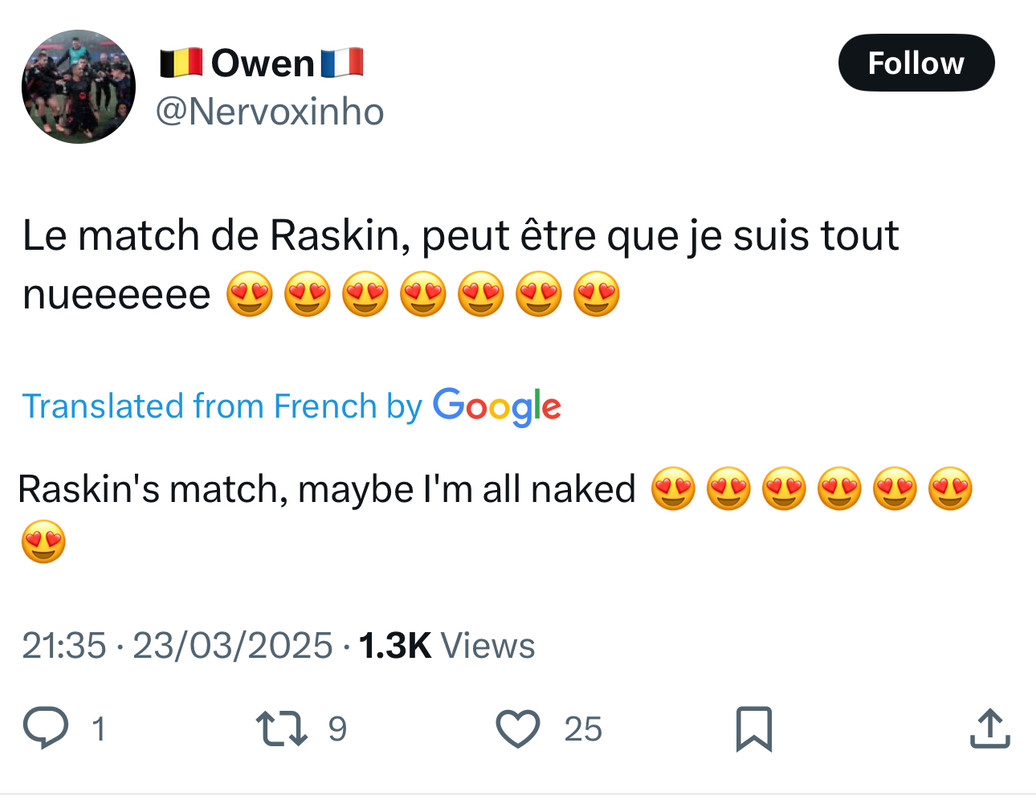Reply to the tweet via speech bubble icon
Screen dimensions: 1036x800
(x=46, y=728)
